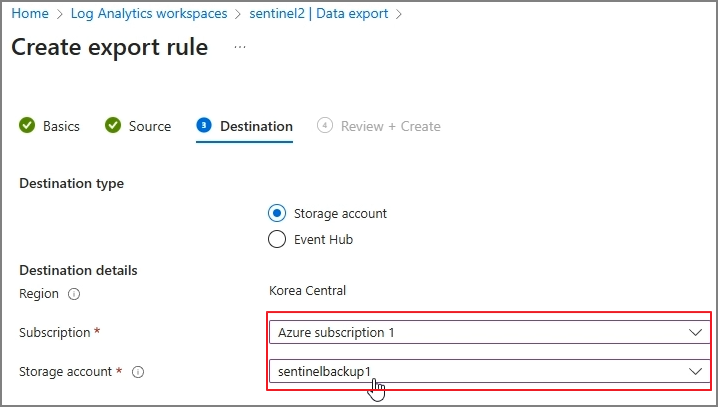Image resolution: width=718 pixels, height=407 pixels.
Task: Switch to the Basics tab
Action: (x=61, y=126)
